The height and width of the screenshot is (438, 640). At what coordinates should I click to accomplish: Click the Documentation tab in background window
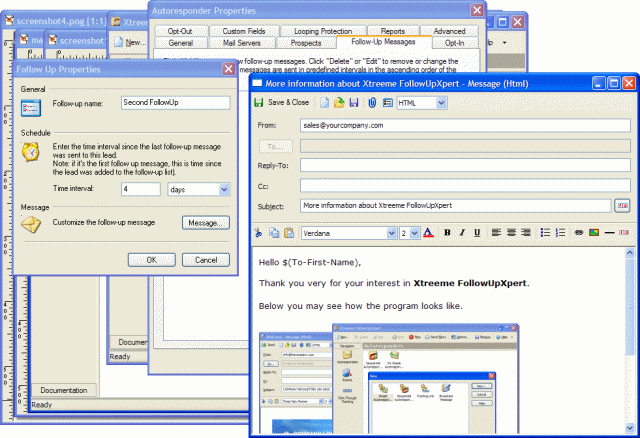pyautogui.click(x=64, y=390)
